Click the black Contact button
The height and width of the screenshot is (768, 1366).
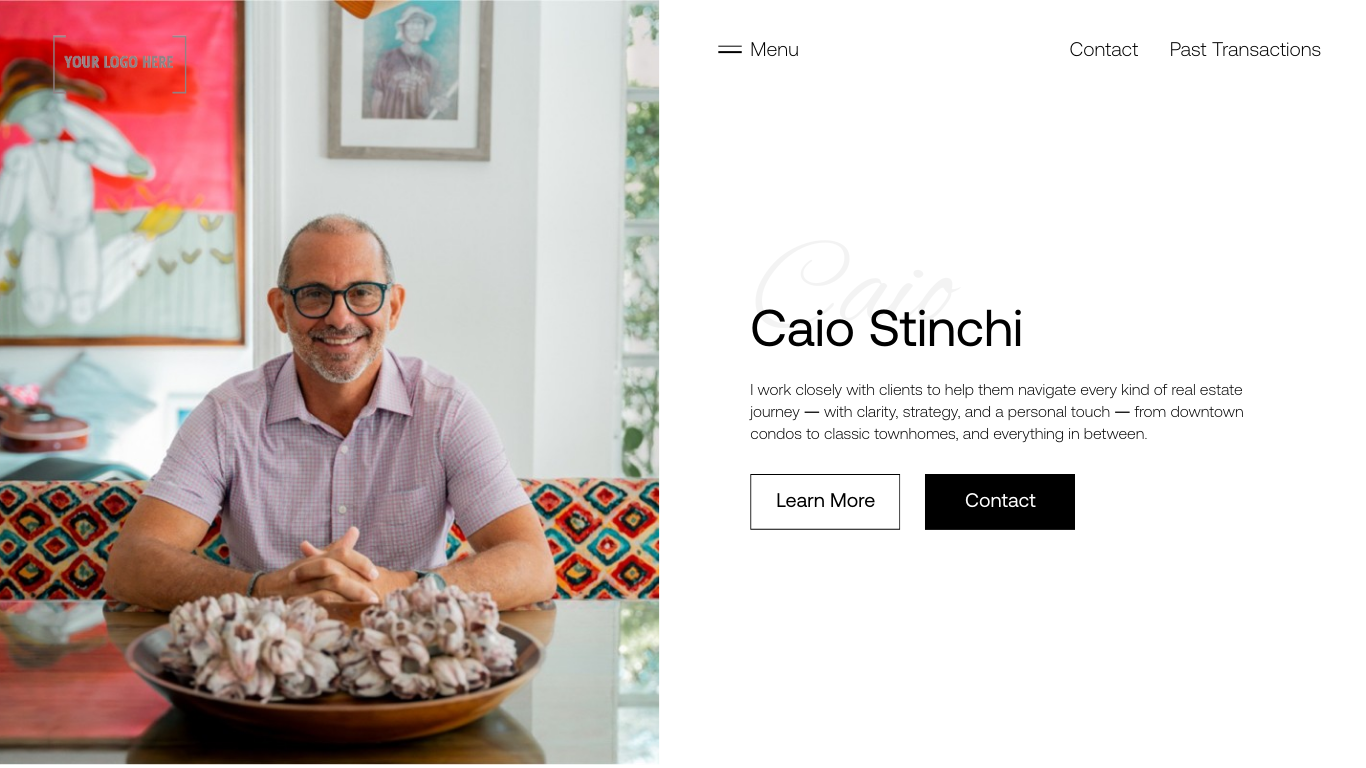coord(1000,502)
